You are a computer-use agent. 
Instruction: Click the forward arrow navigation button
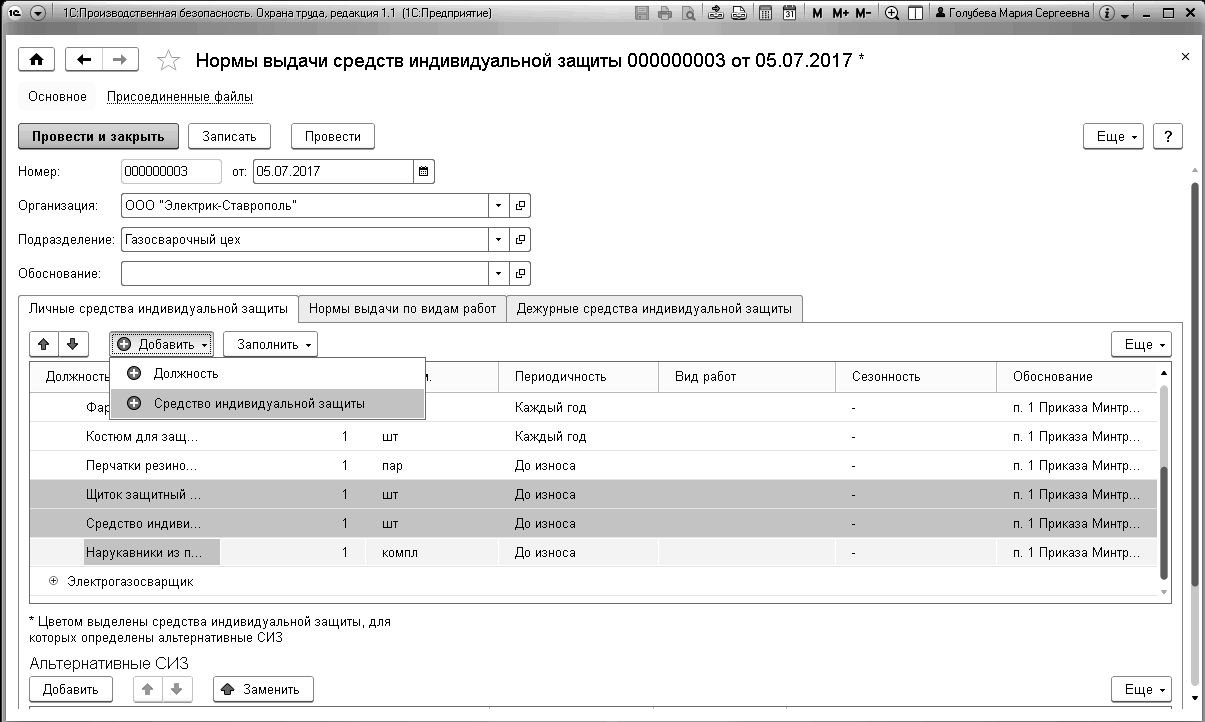coord(120,60)
